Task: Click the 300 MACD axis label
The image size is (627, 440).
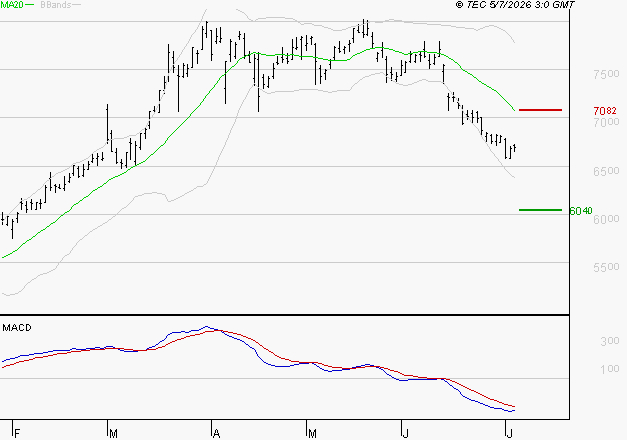Action: [x=610, y=341]
